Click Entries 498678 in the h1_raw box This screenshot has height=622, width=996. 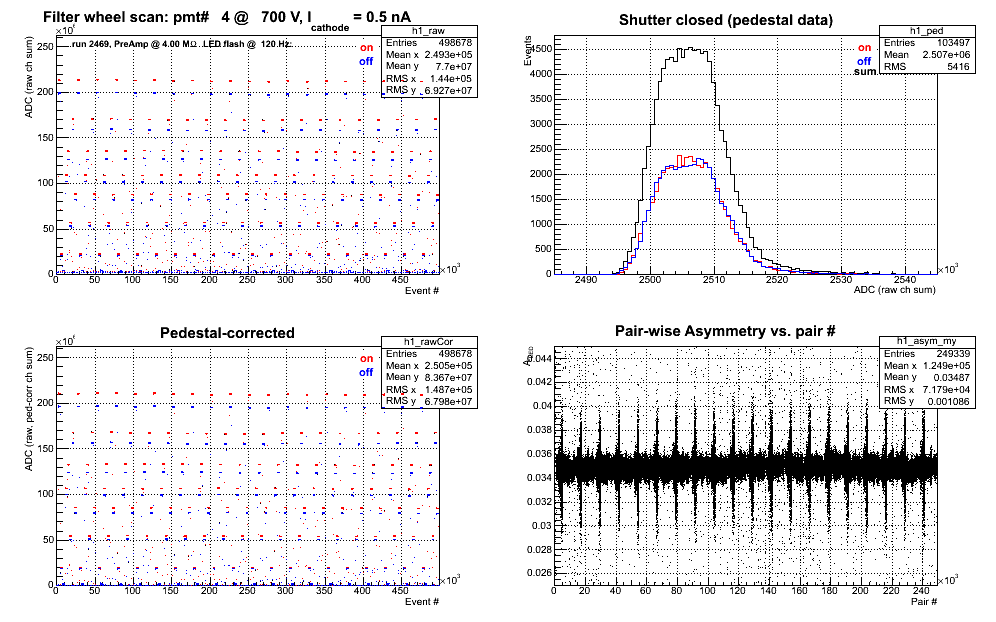point(429,43)
